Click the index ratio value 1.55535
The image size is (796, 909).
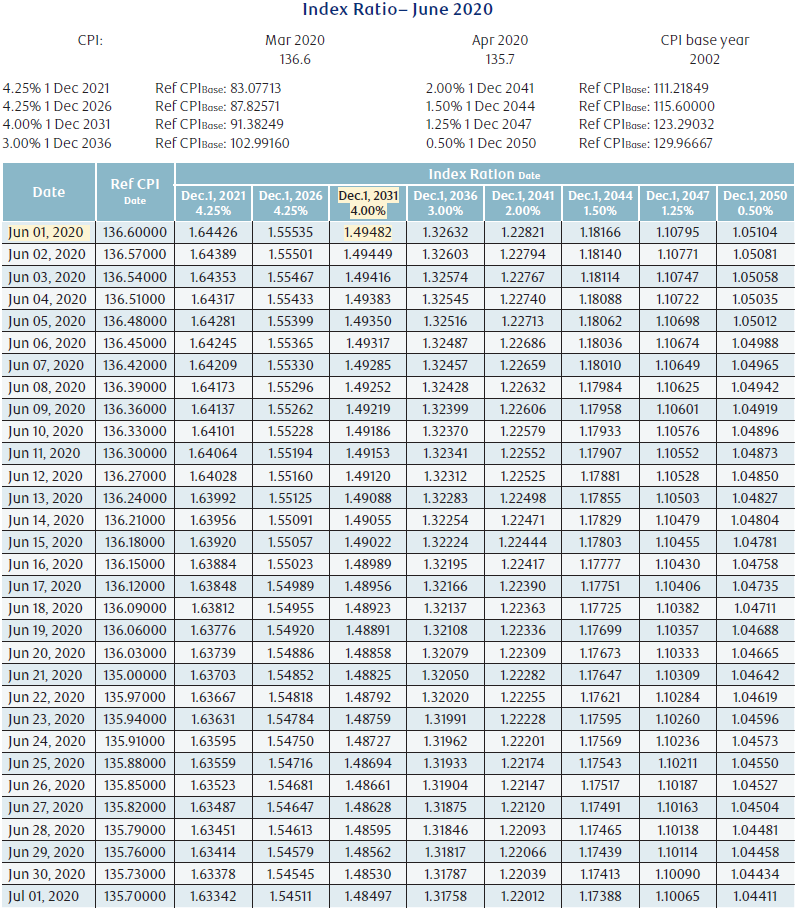(290, 232)
